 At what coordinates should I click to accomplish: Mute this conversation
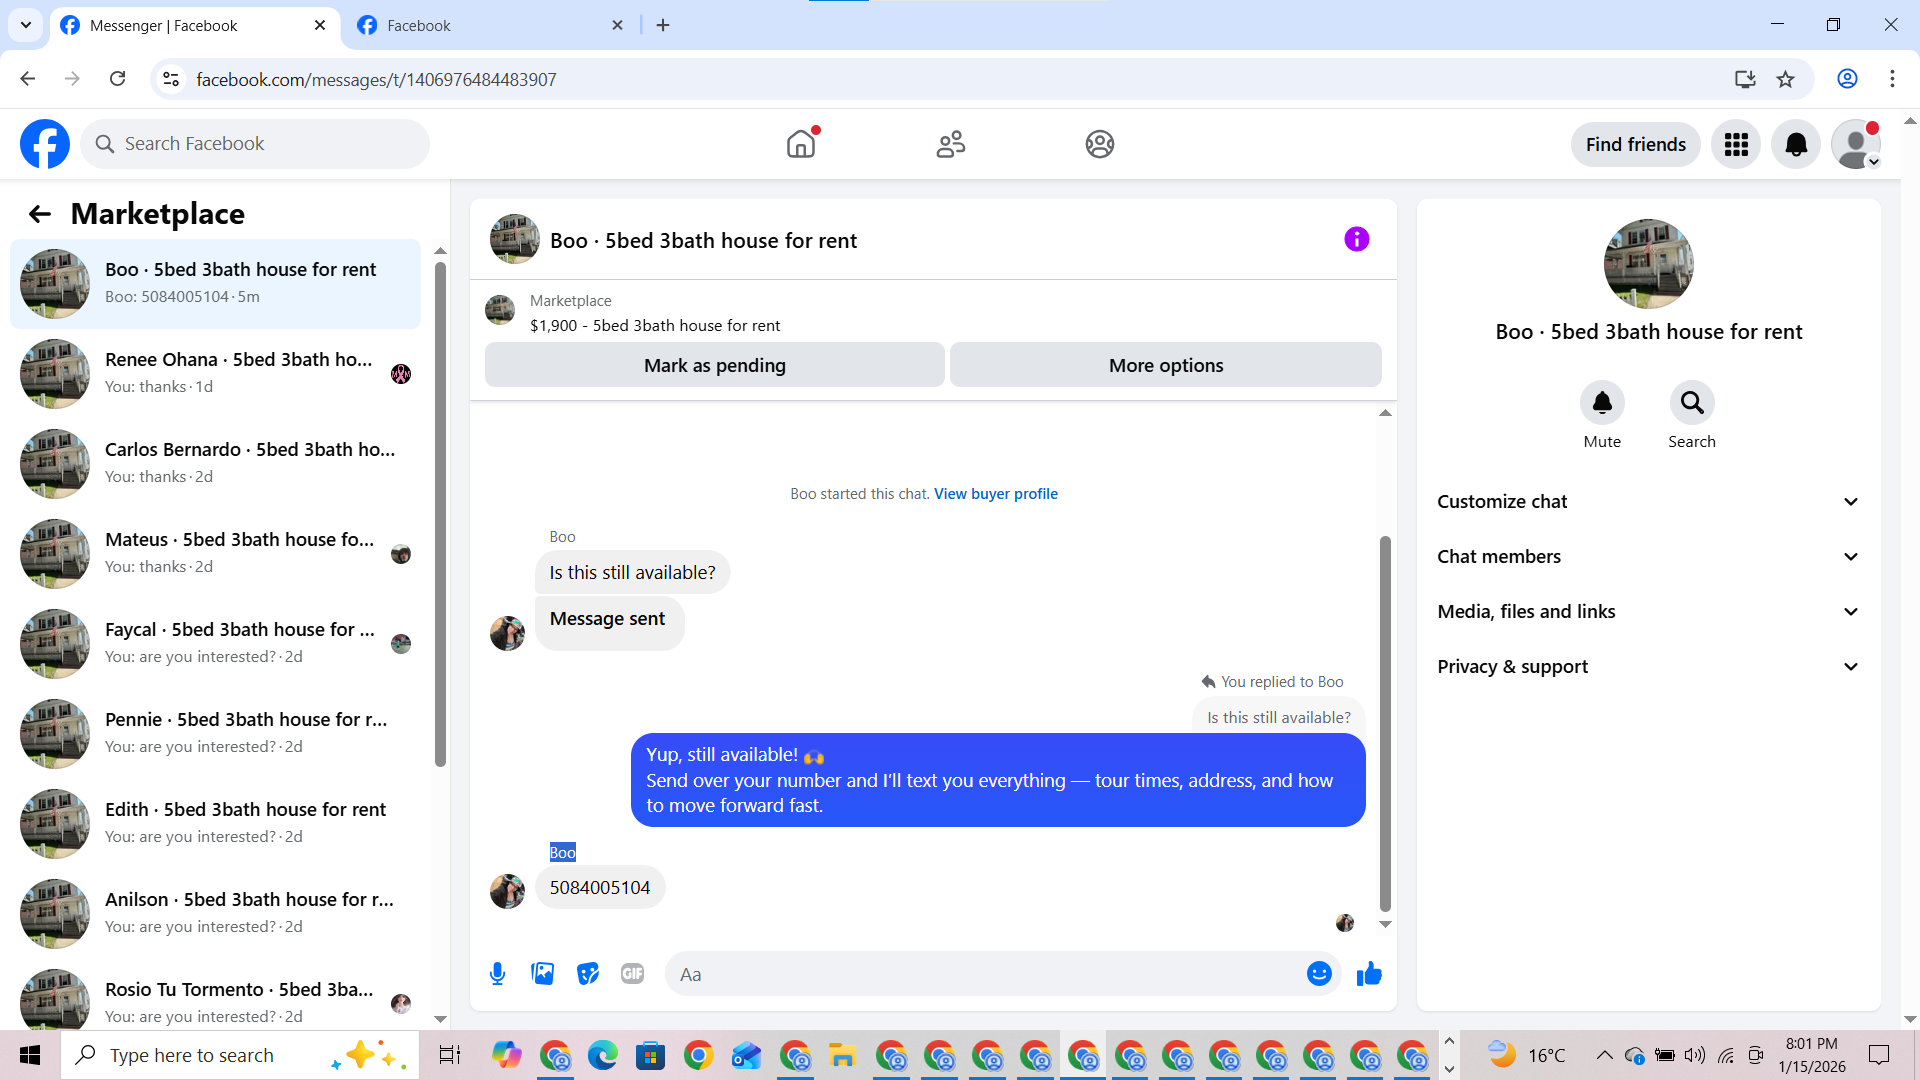(x=1602, y=403)
